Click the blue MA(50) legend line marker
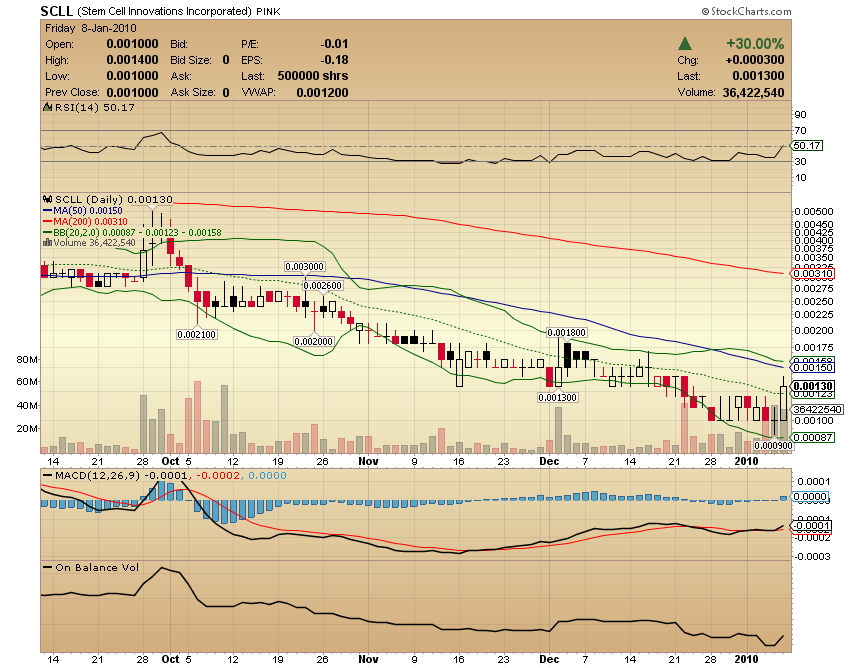Viewport: 850px width, 668px height. pyautogui.click(x=48, y=210)
